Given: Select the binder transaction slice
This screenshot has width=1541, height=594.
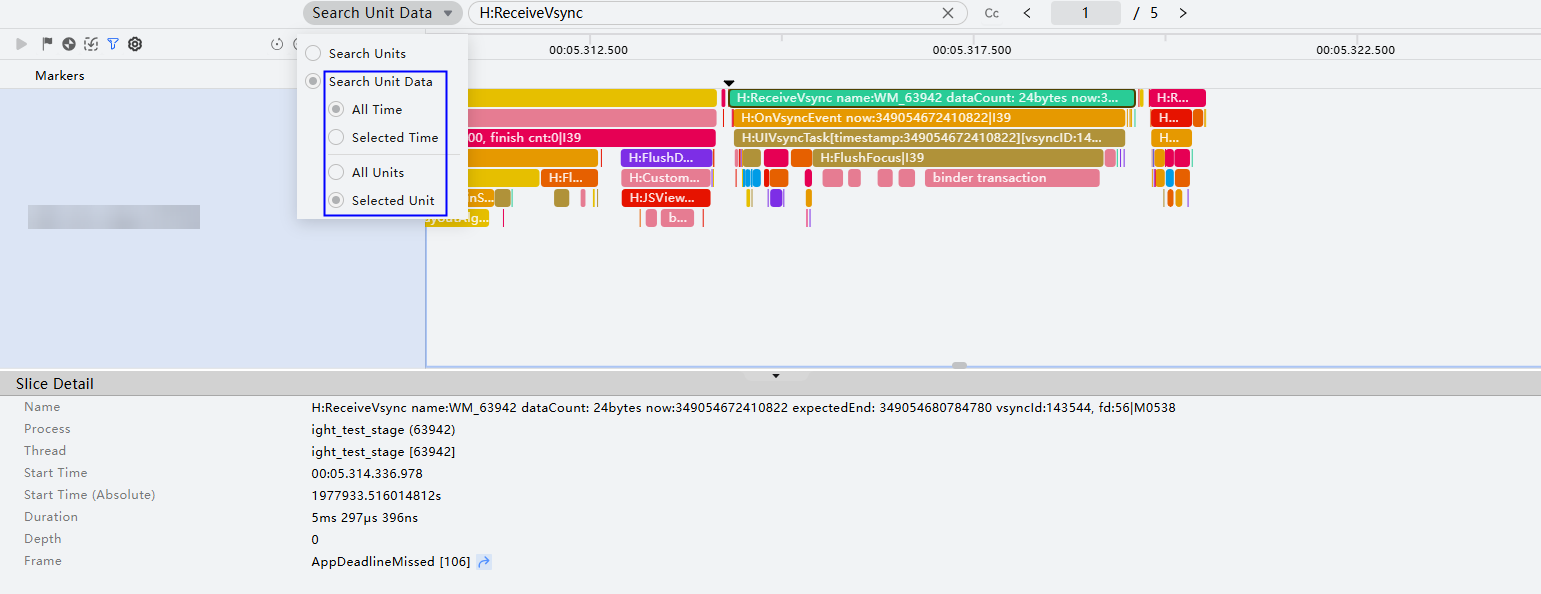Looking at the screenshot, I should click(1012, 178).
